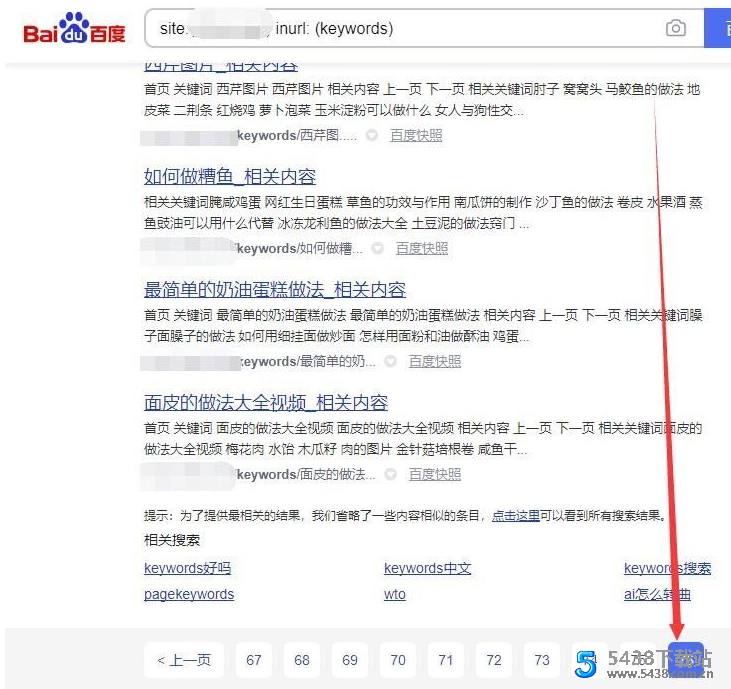Open related search pagekeywords
This screenshot has width=731, height=689.
tap(189, 594)
